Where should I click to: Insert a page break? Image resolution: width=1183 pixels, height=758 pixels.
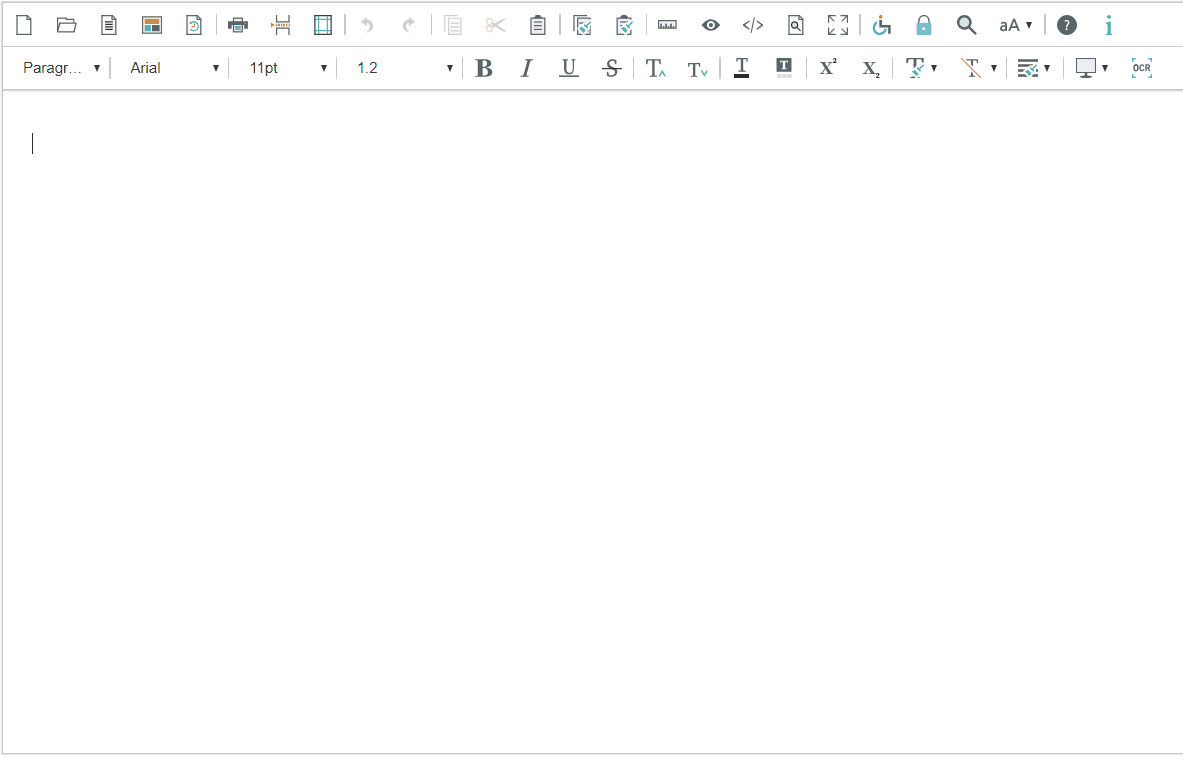[281, 25]
